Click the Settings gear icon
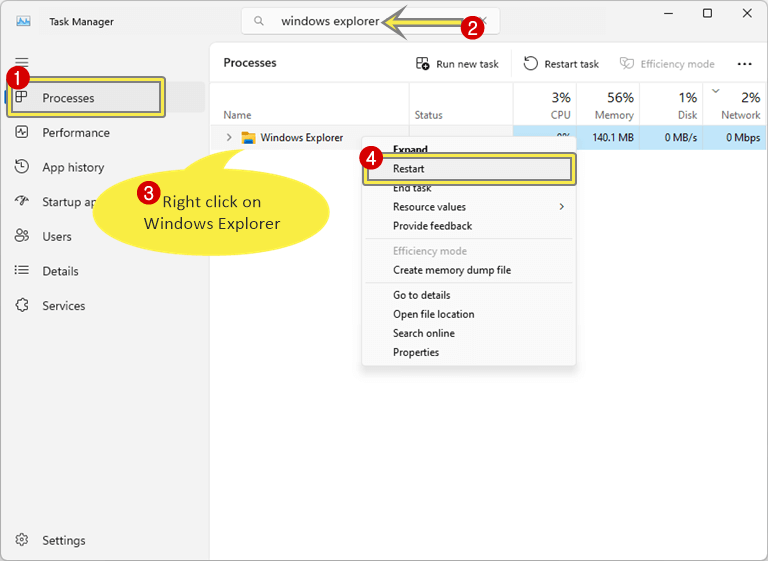The height and width of the screenshot is (561, 768). [x=22, y=539]
